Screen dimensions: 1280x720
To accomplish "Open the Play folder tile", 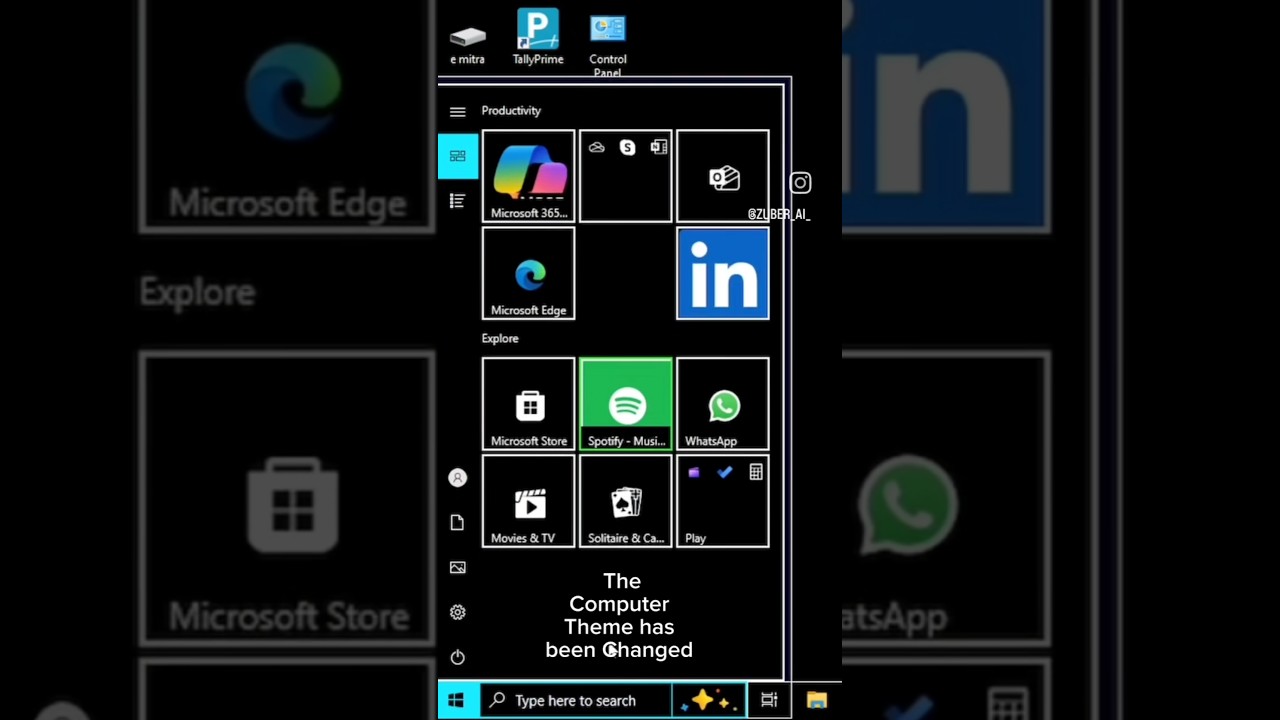I will click(x=723, y=501).
